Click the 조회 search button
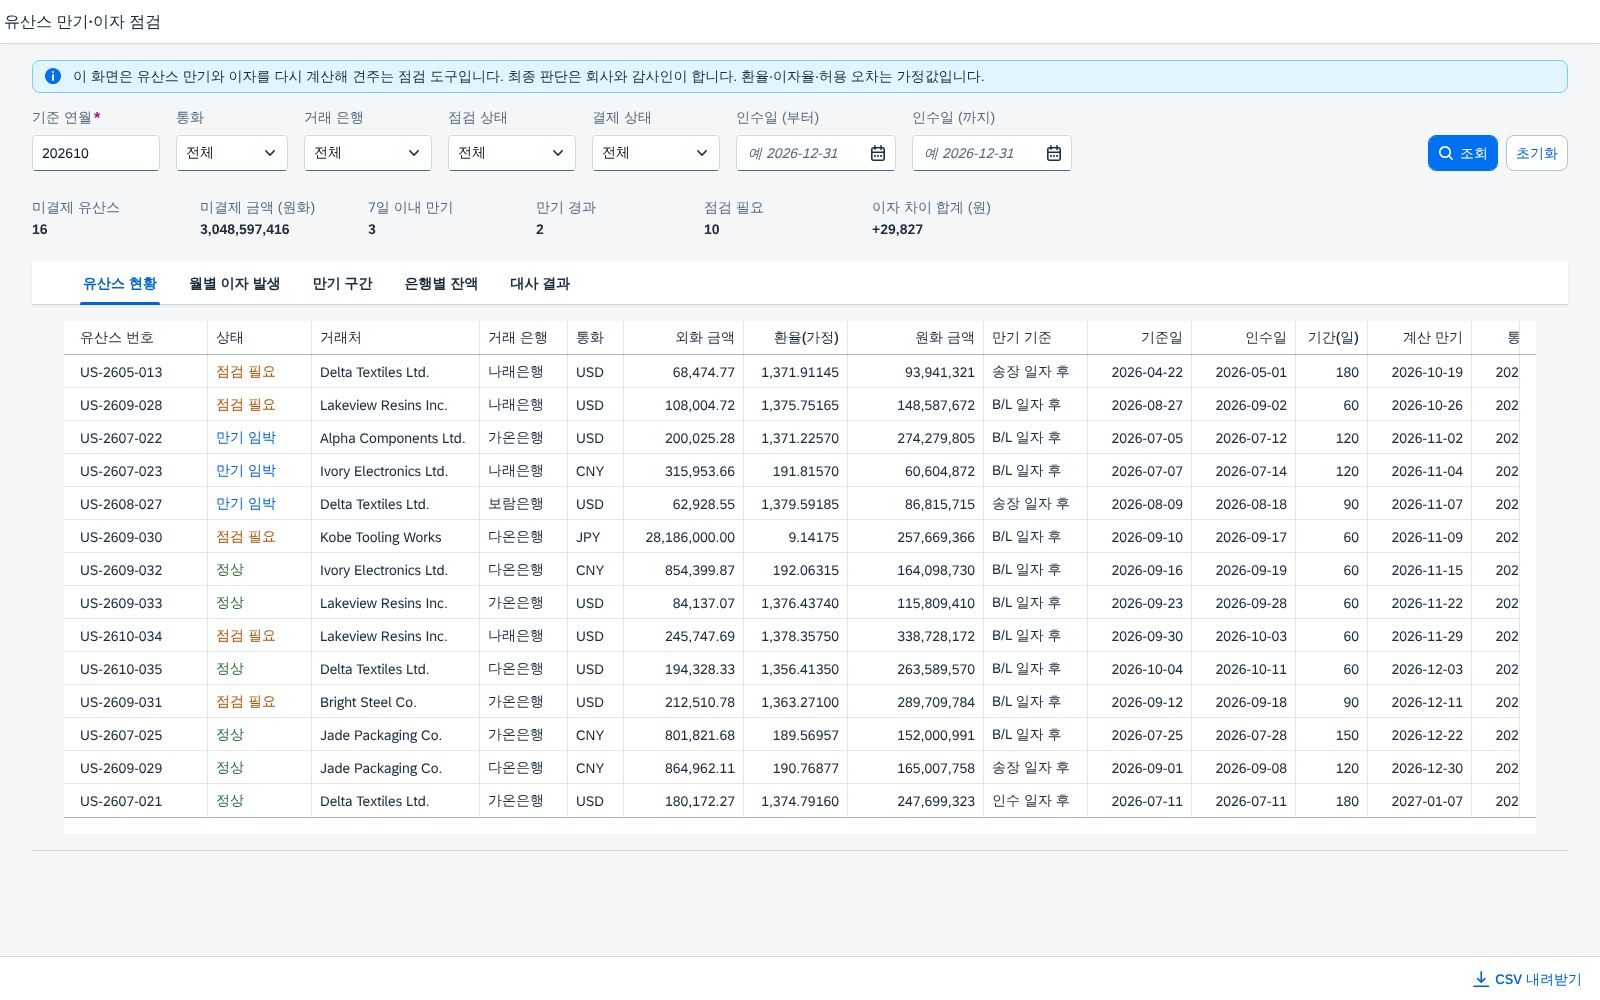Viewport: 1600px width, 1000px height. coord(1463,153)
